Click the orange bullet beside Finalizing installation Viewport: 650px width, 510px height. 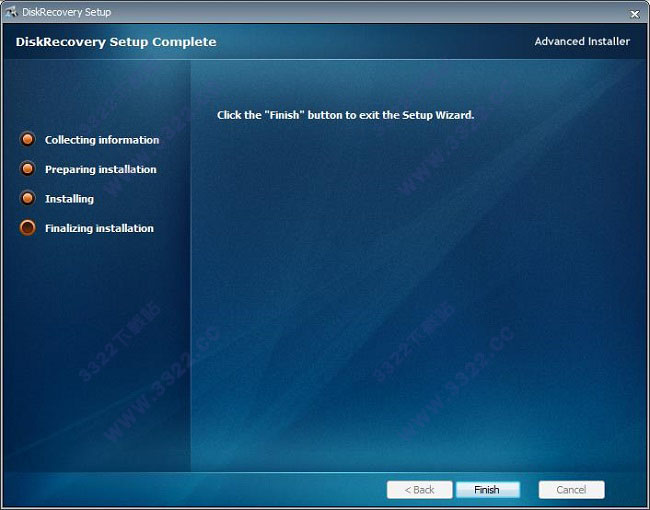[x=28, y=228]
